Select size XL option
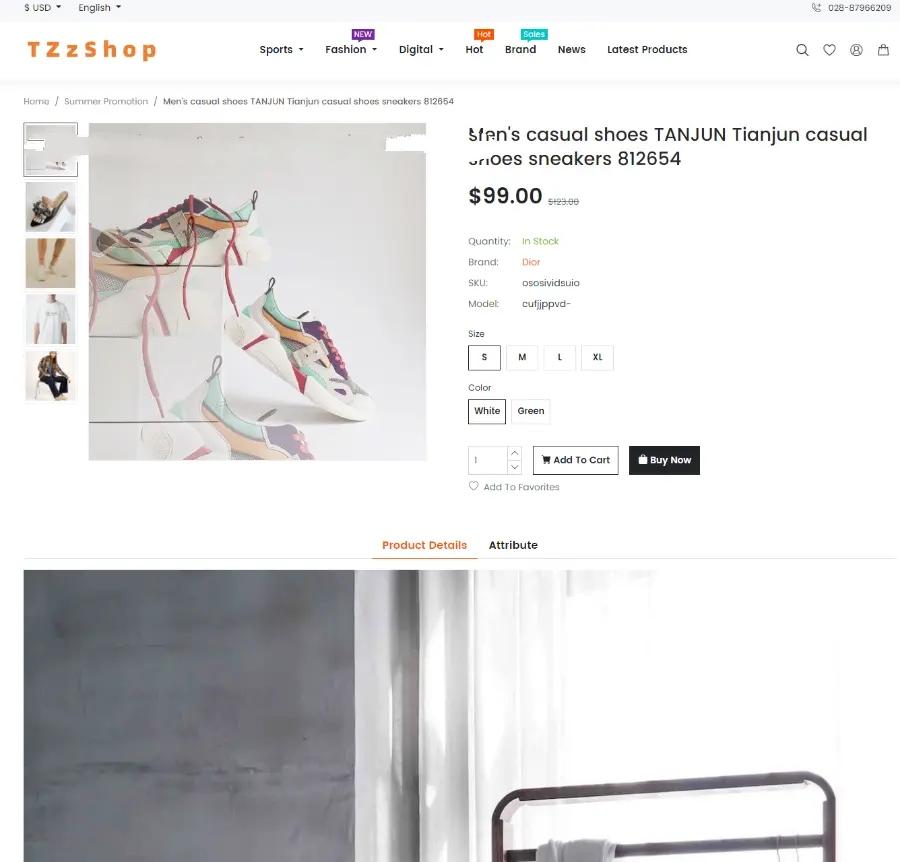This screenshot has width=900, height=862. (x=598, y=358)
